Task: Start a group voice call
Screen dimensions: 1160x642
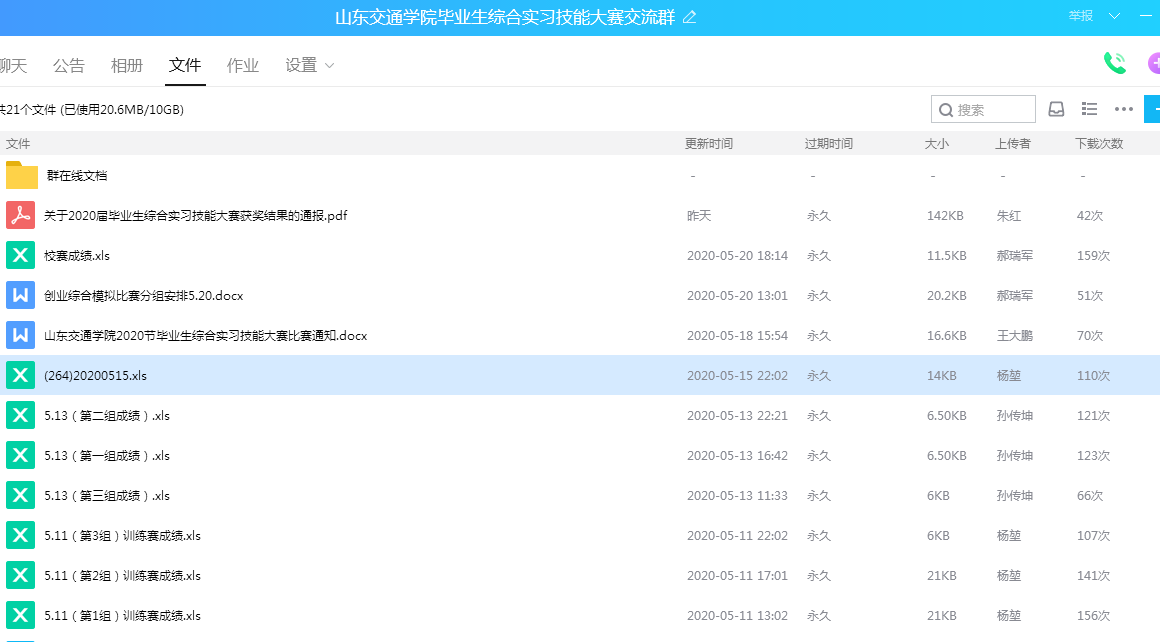Action: tap(1114, 63)
